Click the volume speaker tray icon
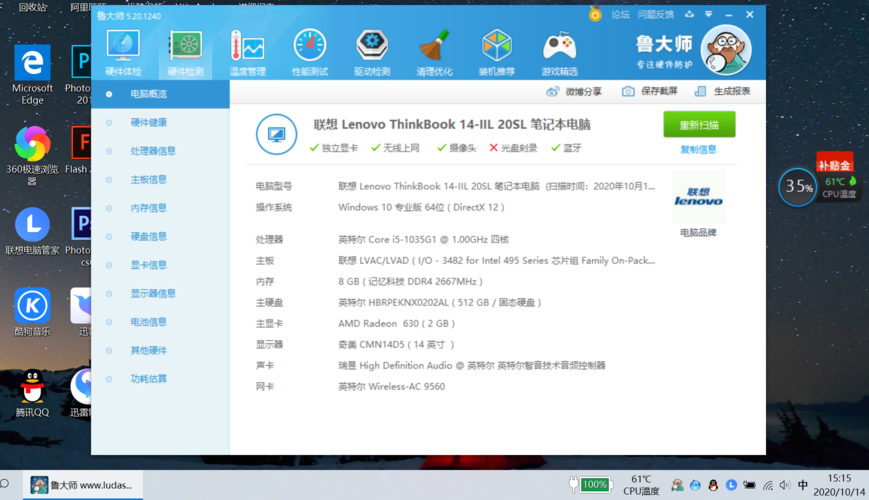The image size is (869, 500). click(x=785, y=486)
